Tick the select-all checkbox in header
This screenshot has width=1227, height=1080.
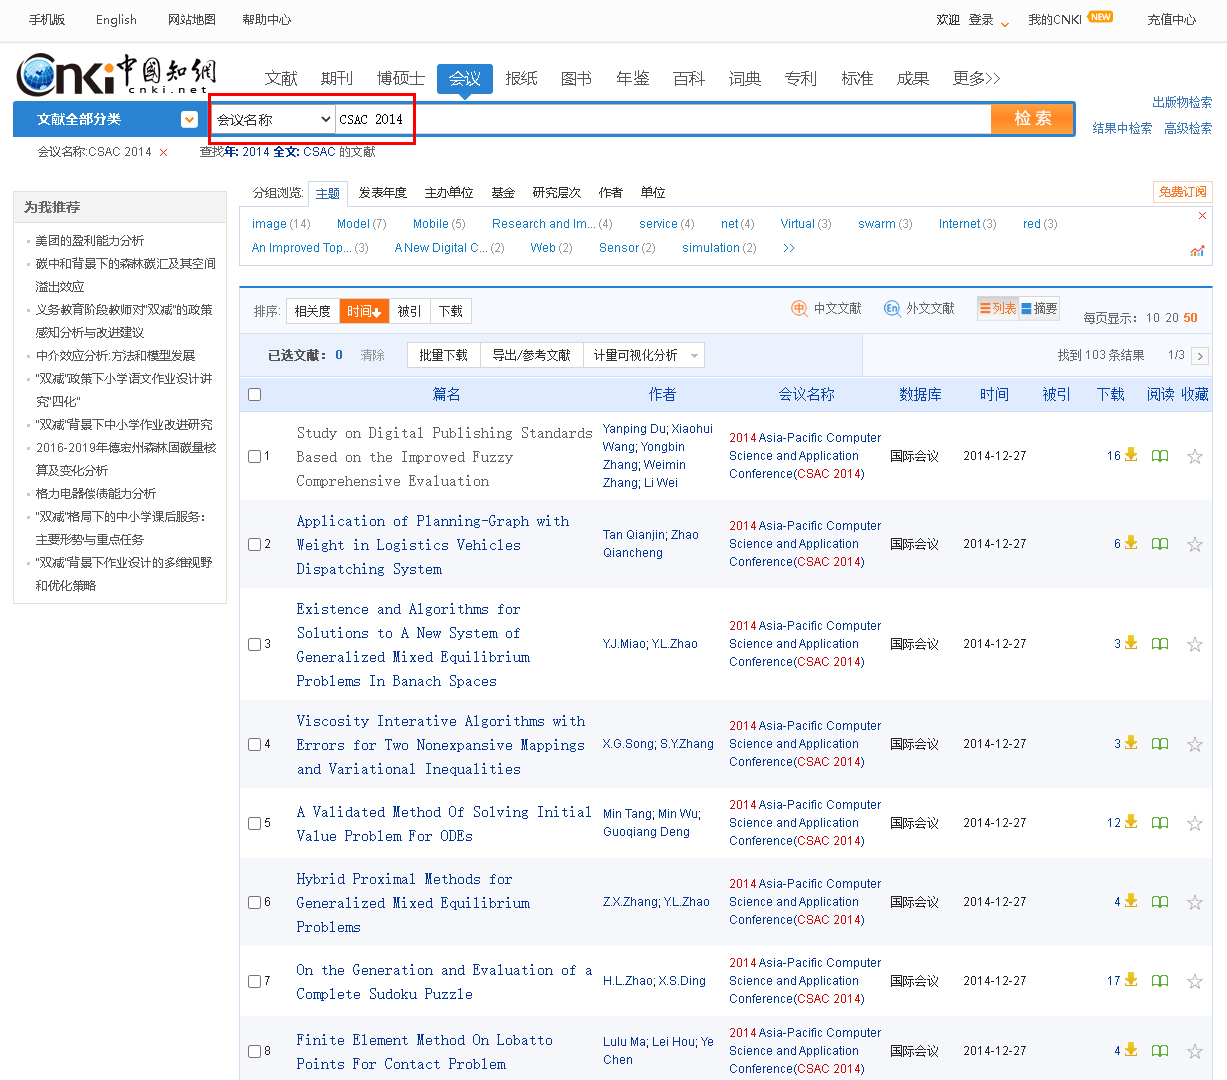pyautogui.click(x=254, y=394)
